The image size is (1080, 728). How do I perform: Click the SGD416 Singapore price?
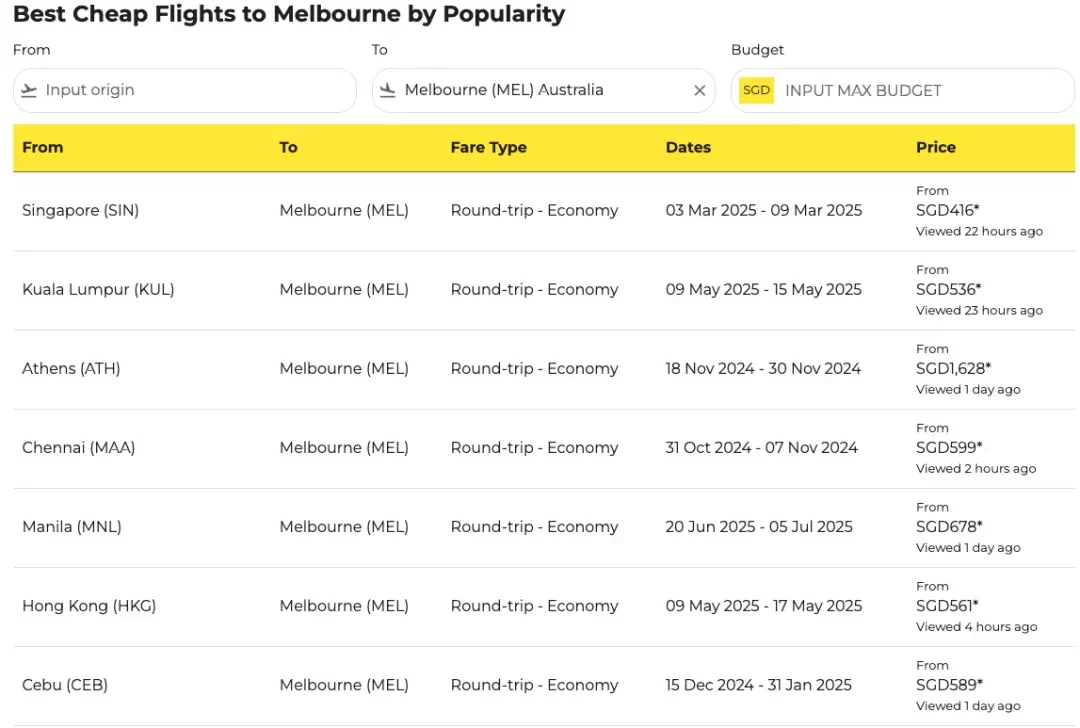[x=947, y=210]
